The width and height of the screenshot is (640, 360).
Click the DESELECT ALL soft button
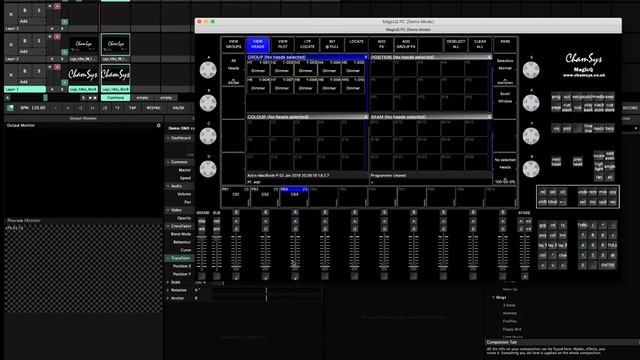pos(456,44)
